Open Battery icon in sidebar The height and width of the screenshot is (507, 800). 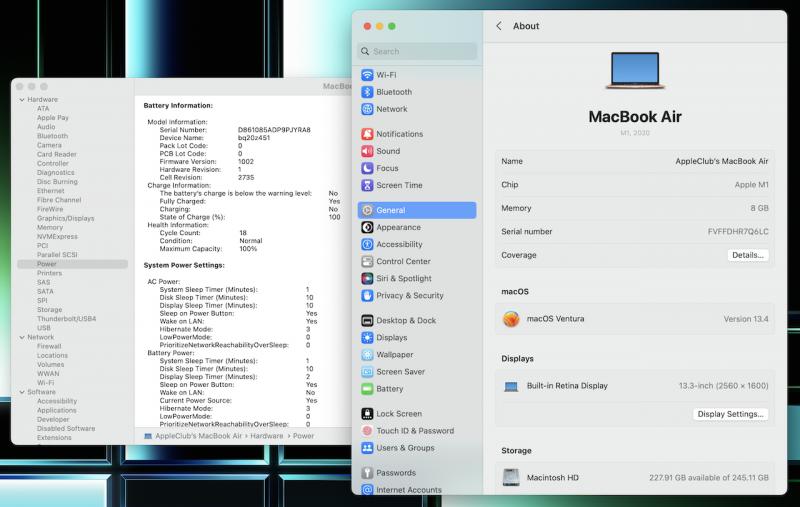367,389
